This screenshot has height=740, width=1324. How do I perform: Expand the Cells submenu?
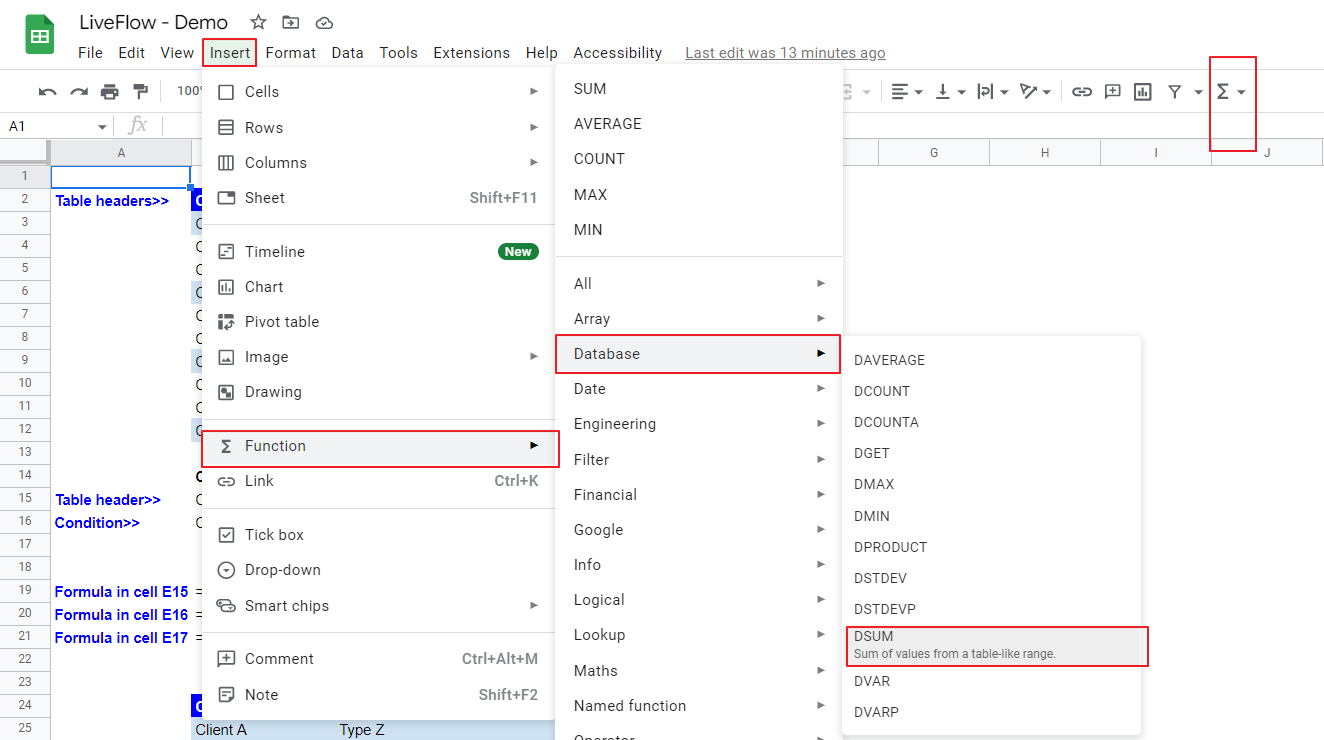tap(378, 92)
